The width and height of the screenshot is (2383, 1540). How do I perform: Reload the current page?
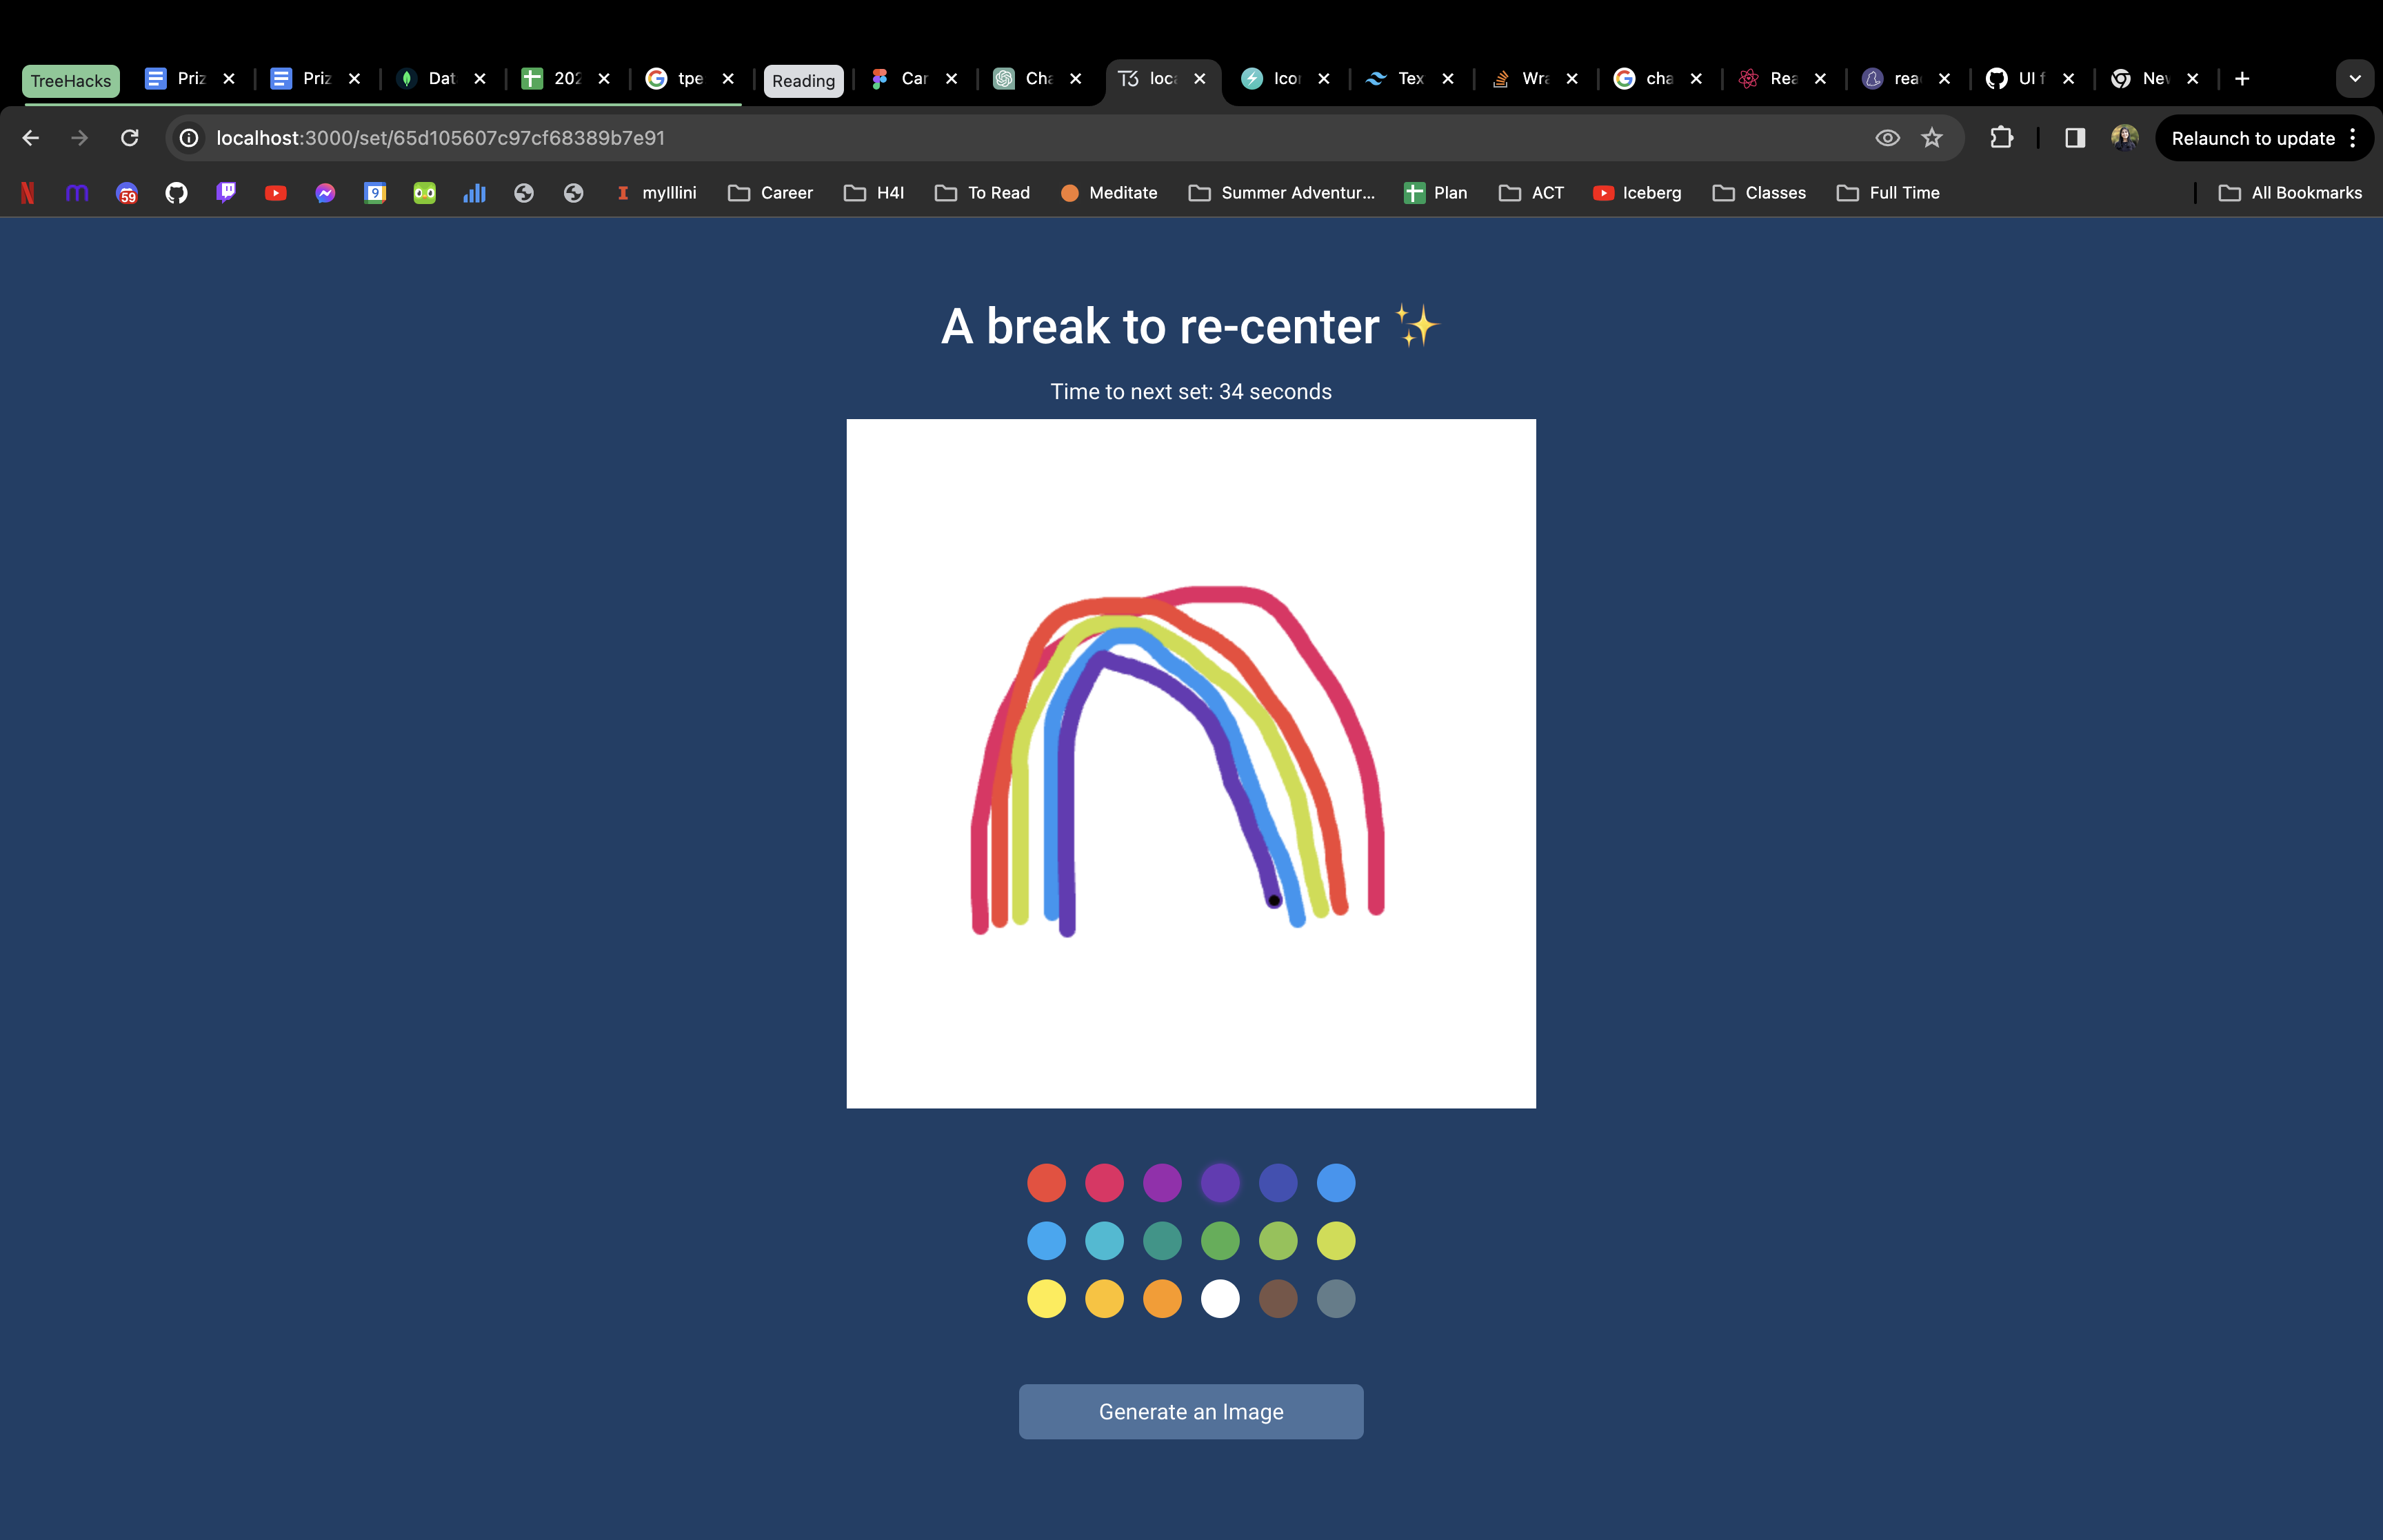(x=129, y=138)
